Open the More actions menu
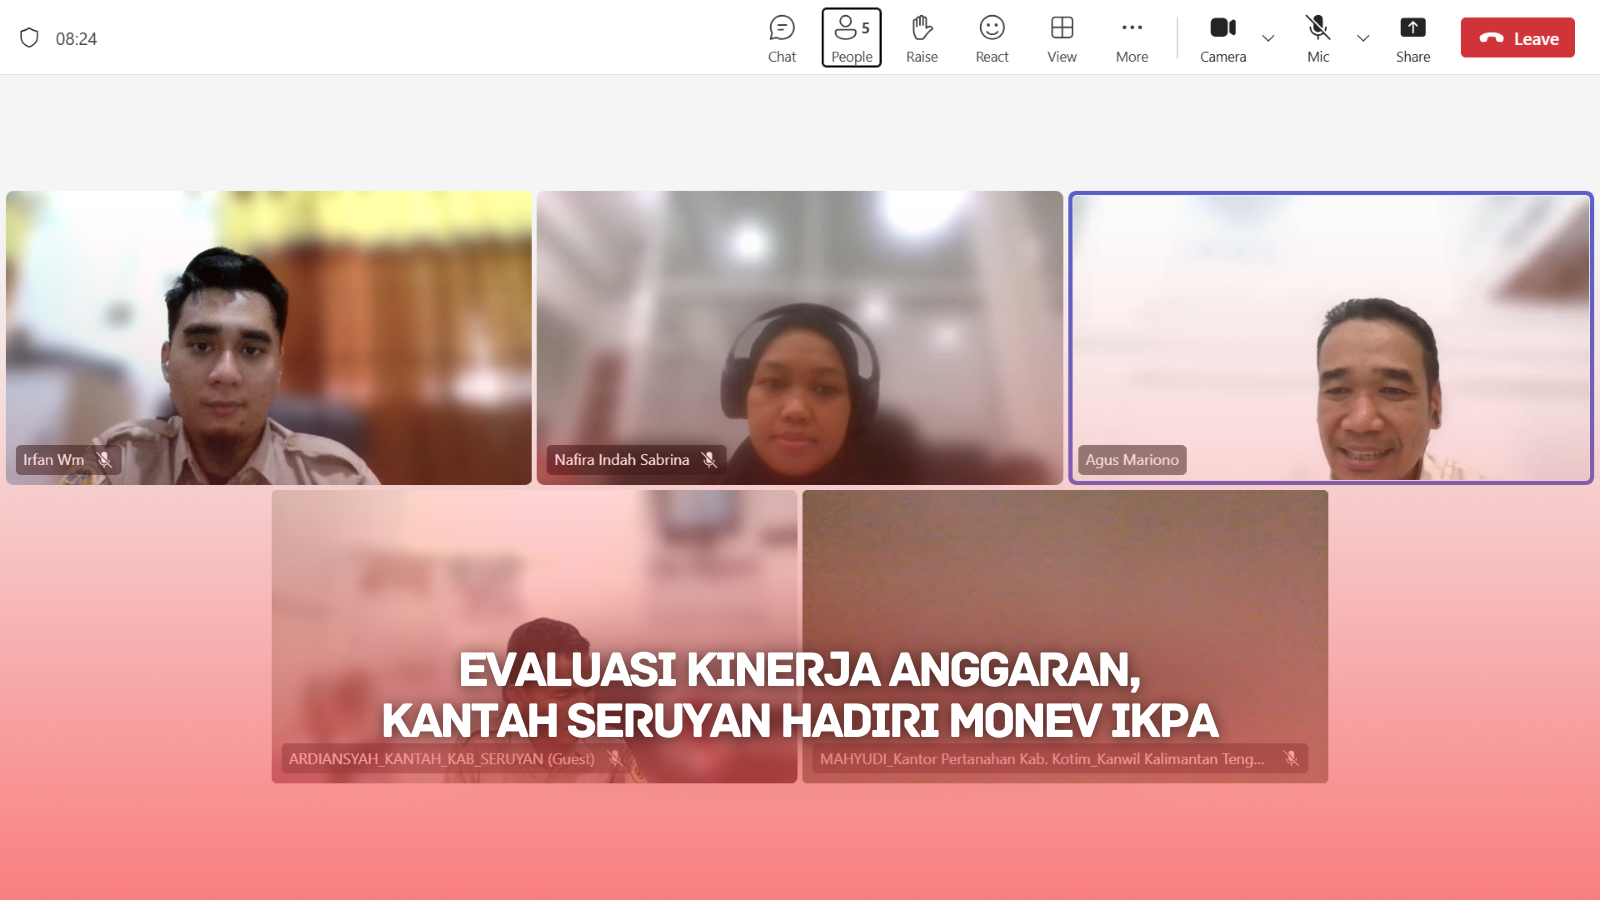Screen dimensions: 1600x900 pos(1131,39)
